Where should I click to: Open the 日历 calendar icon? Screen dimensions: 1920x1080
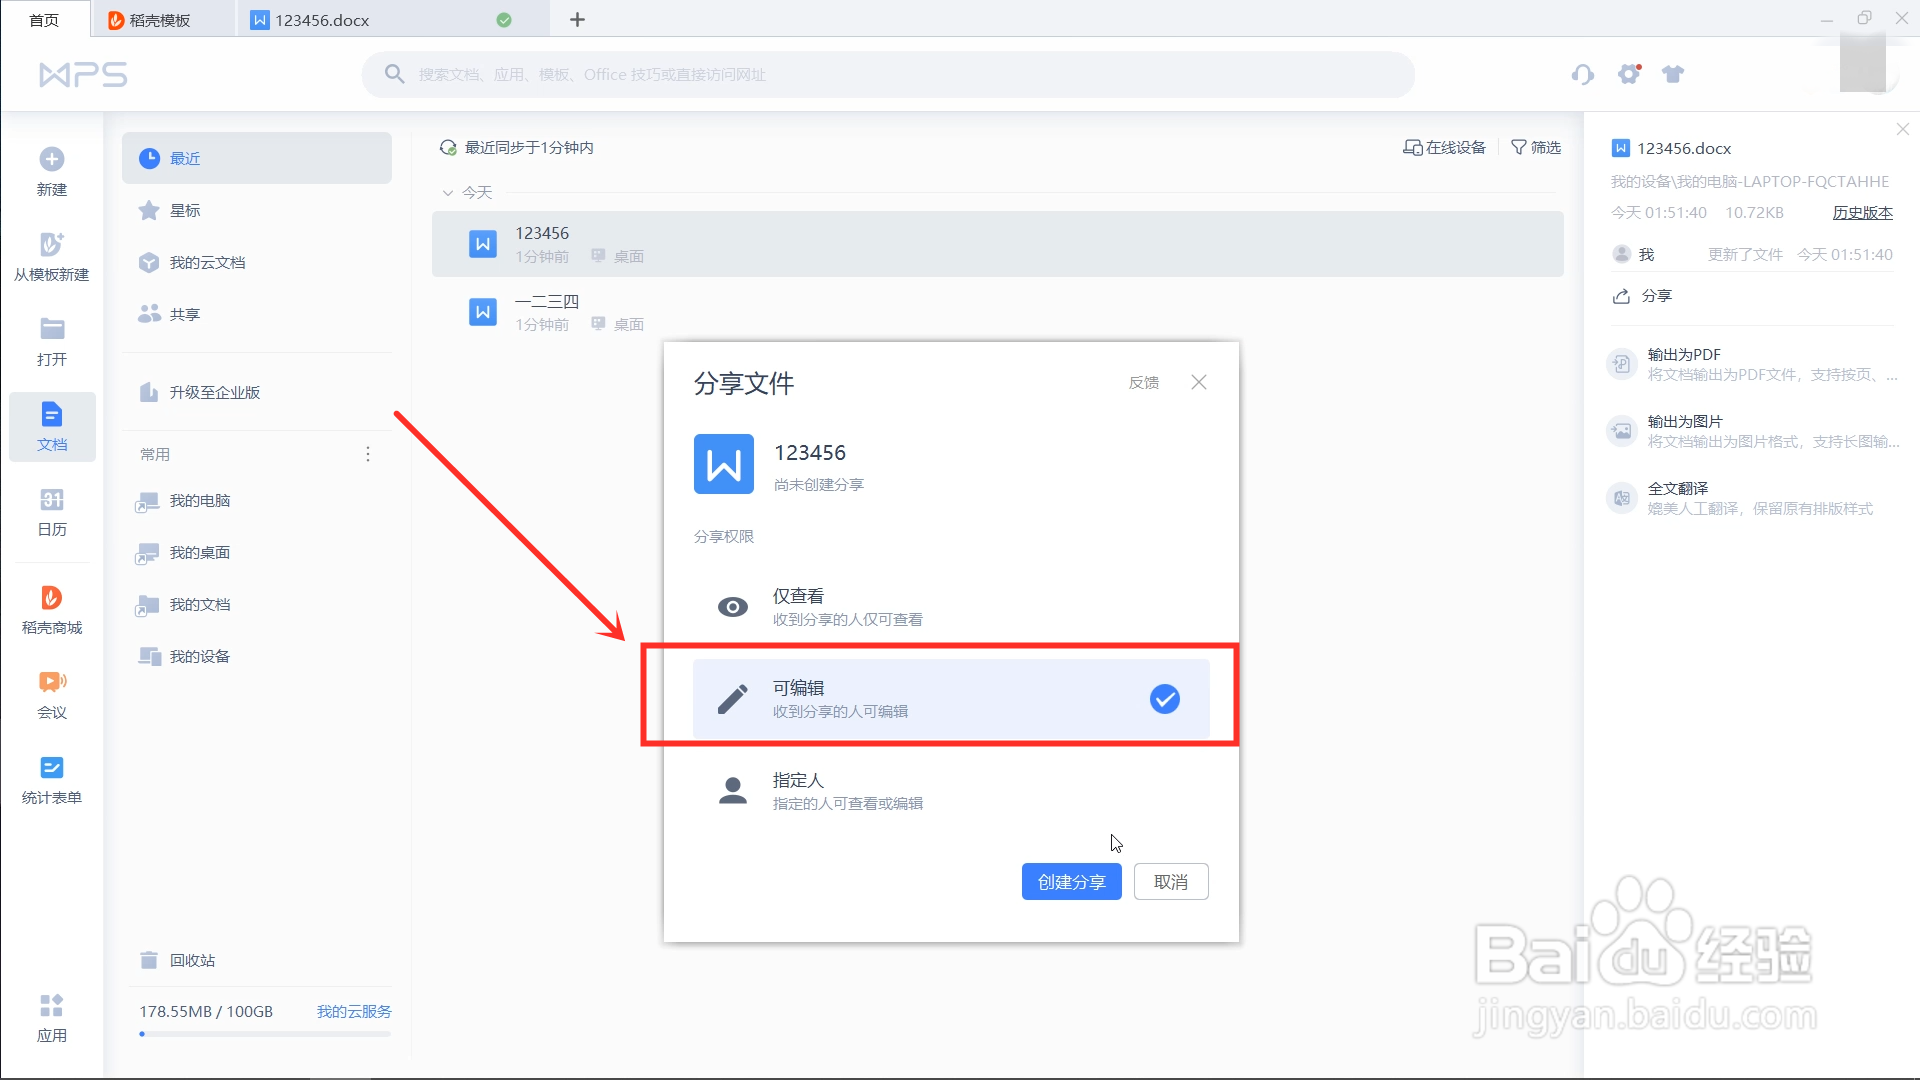[x=52, y=499]
